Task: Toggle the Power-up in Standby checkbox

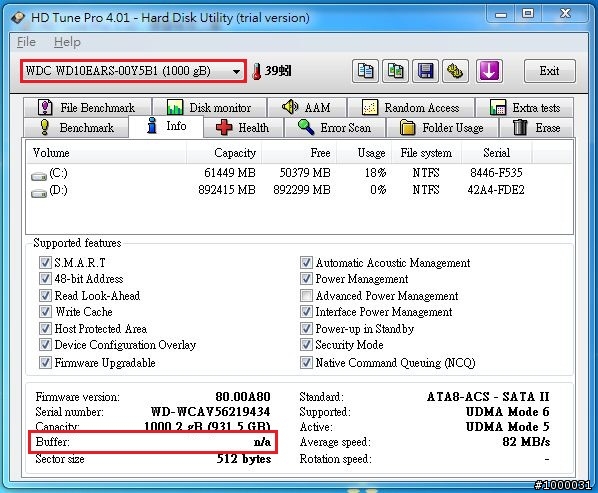Action: [x=306, y=328]
